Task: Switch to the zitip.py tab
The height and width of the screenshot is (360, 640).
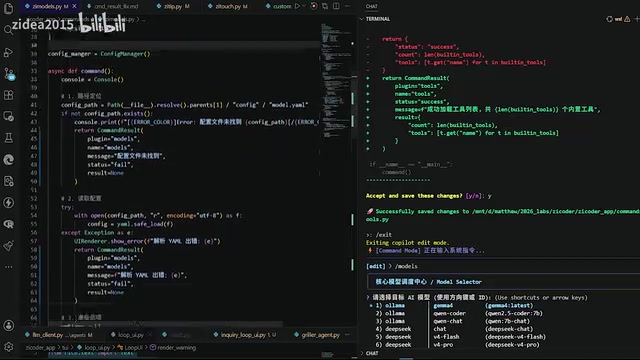Action: pos(173,6)
